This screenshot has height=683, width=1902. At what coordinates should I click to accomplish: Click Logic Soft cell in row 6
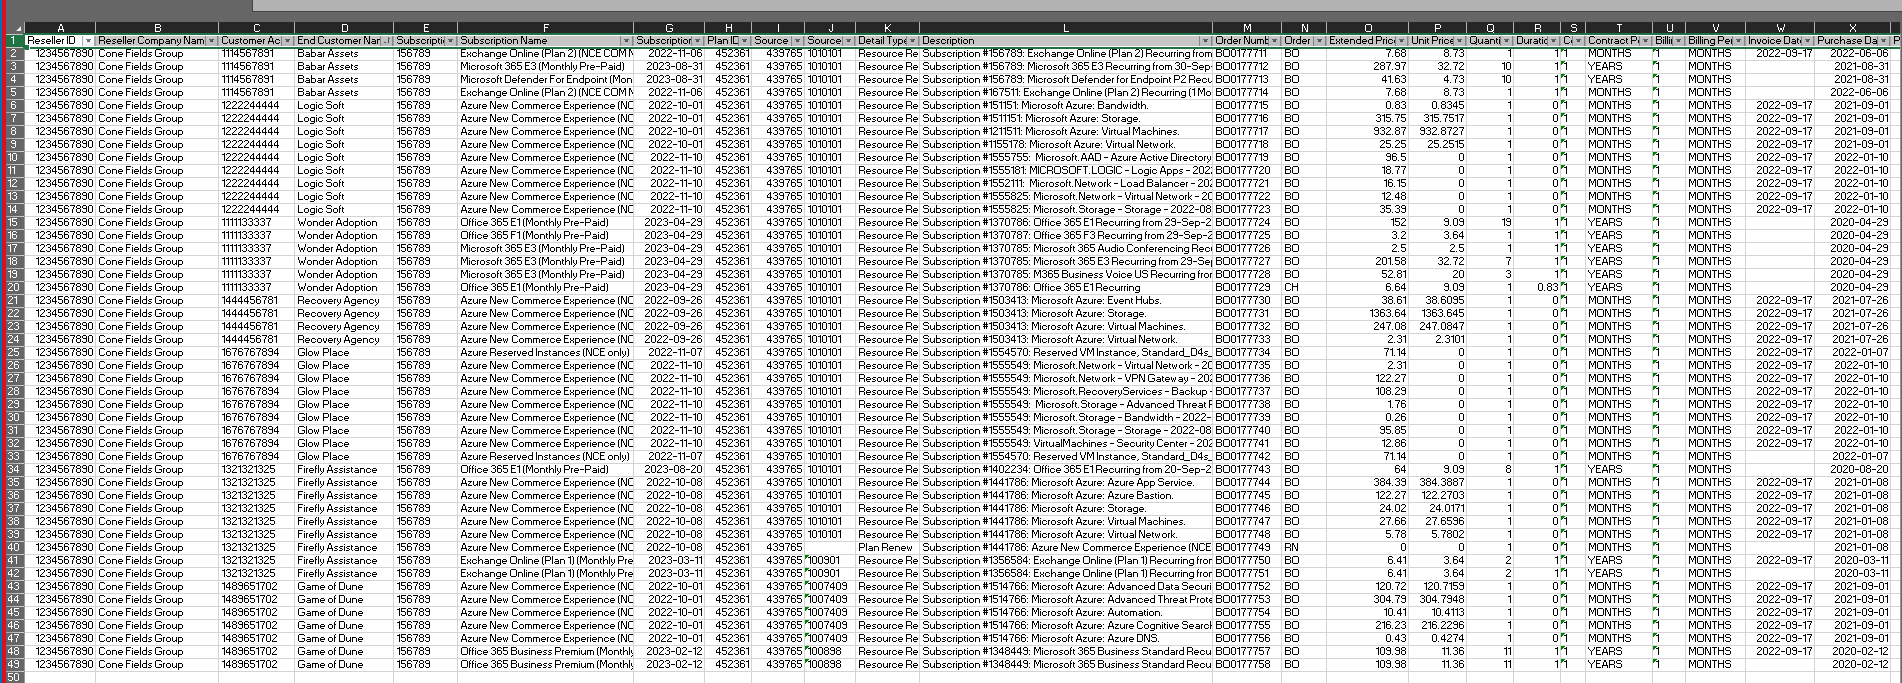pos(344,105)
